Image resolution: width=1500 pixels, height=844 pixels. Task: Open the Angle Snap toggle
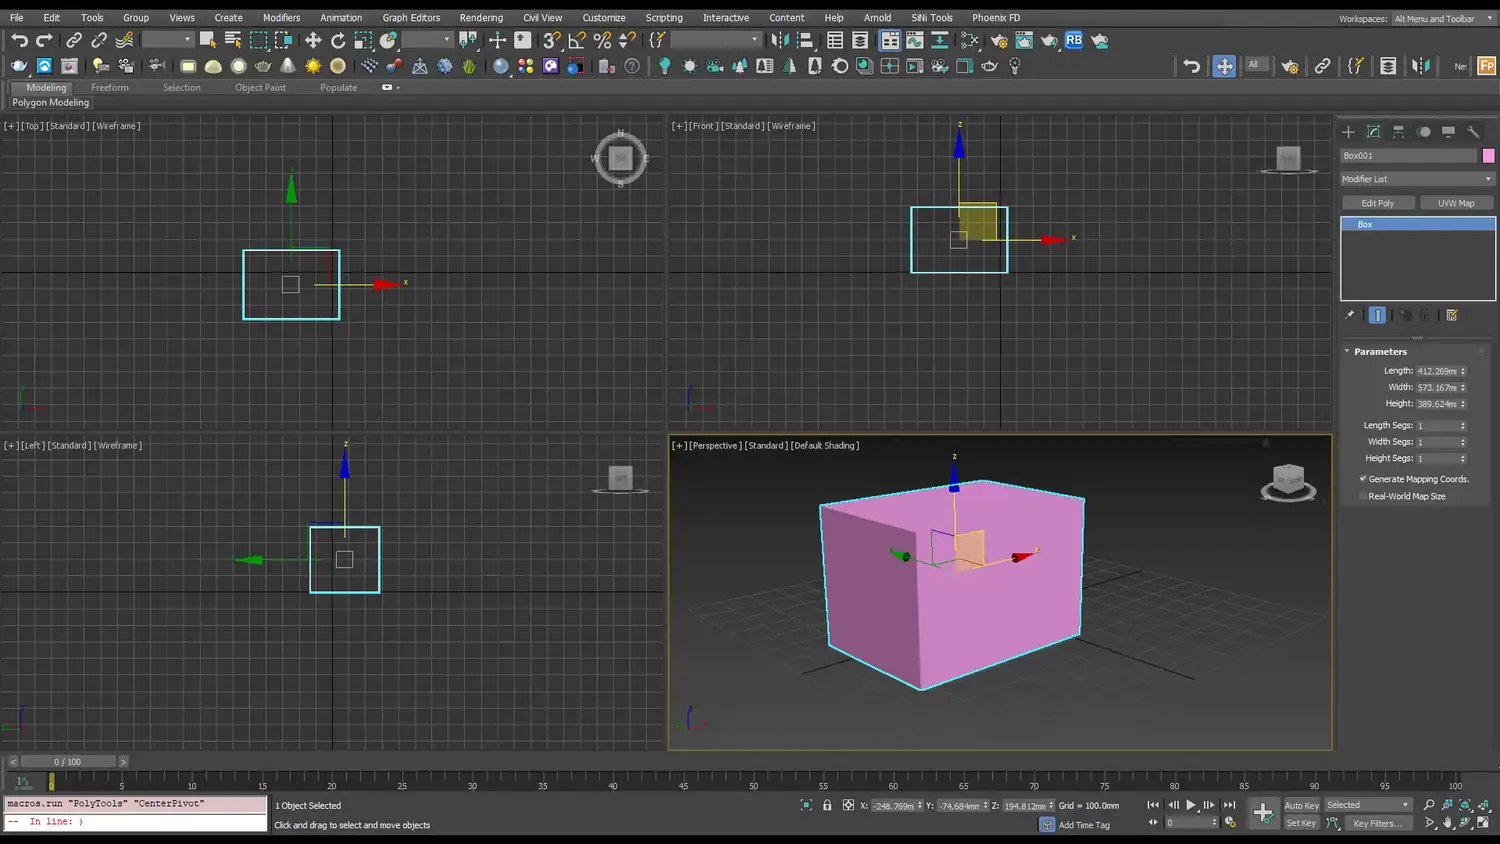577,40
